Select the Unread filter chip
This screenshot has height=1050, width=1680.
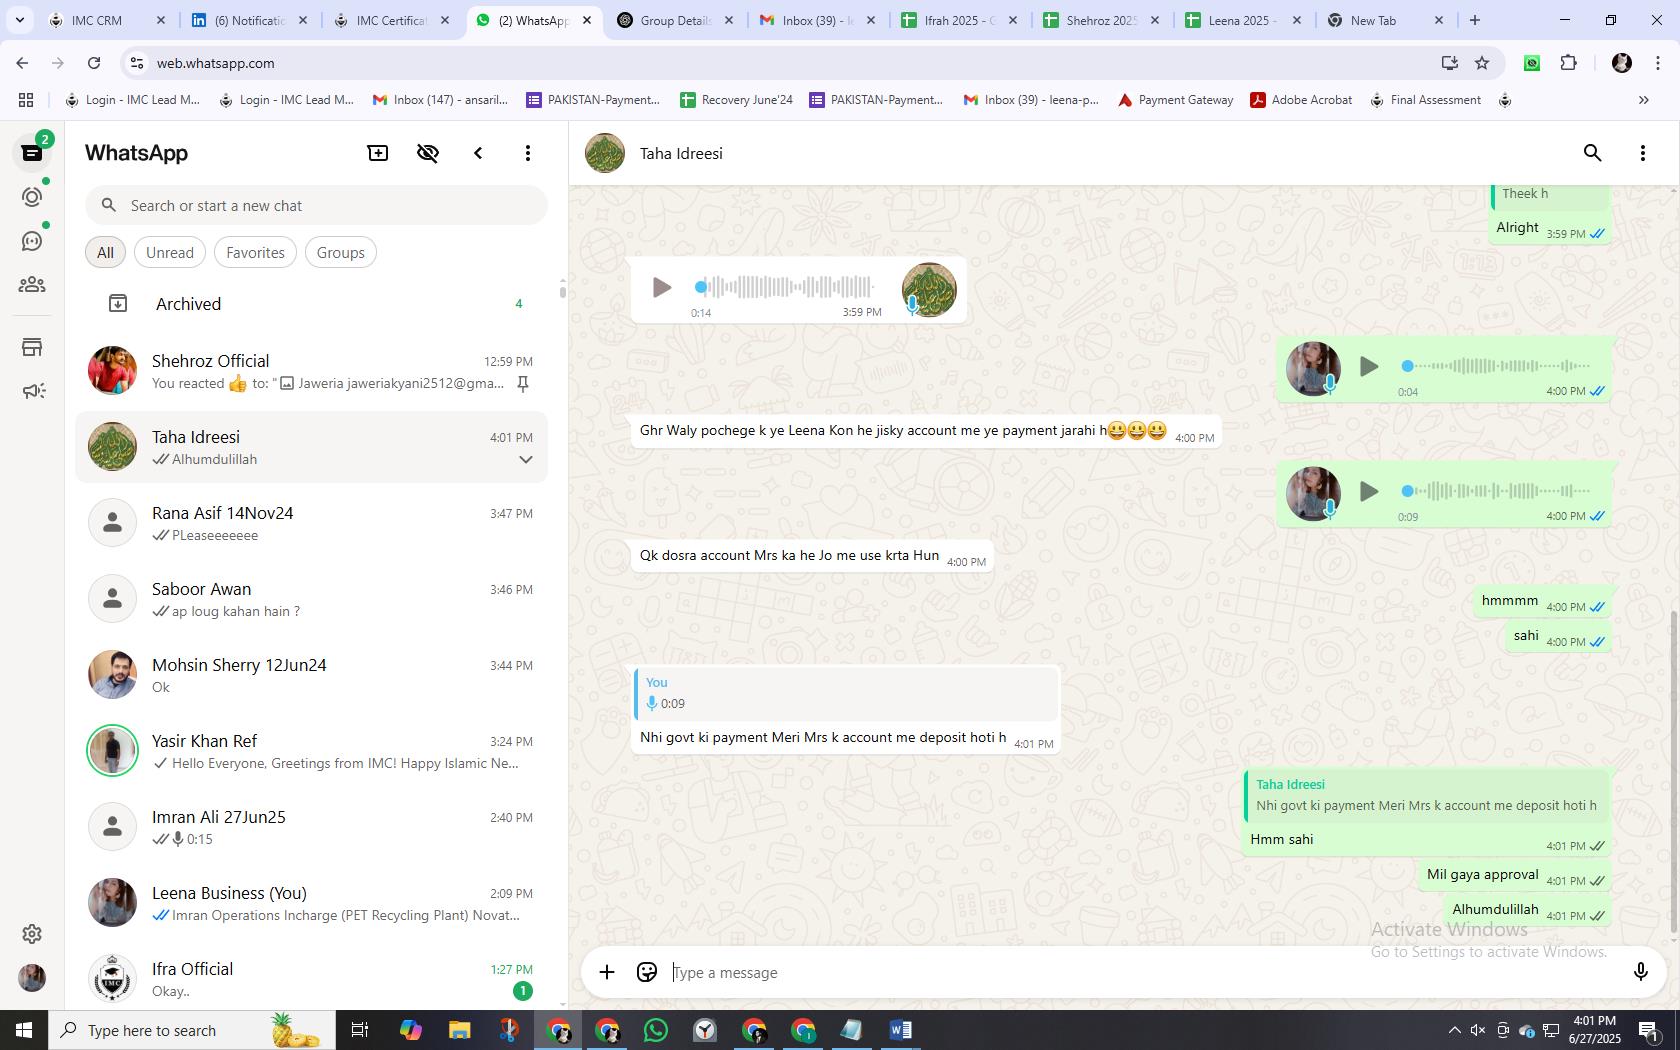click(x=170, y=253)
